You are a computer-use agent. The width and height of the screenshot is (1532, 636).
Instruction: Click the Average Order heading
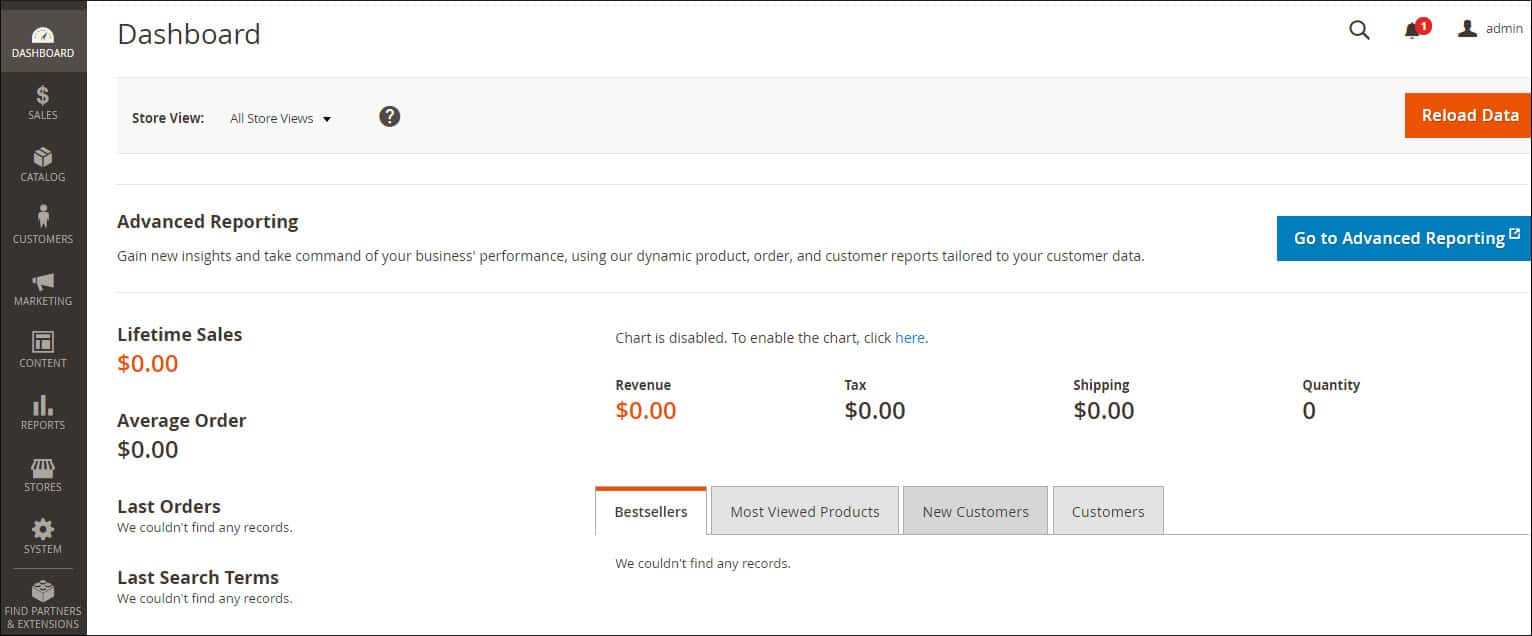(x=182, y=420)
